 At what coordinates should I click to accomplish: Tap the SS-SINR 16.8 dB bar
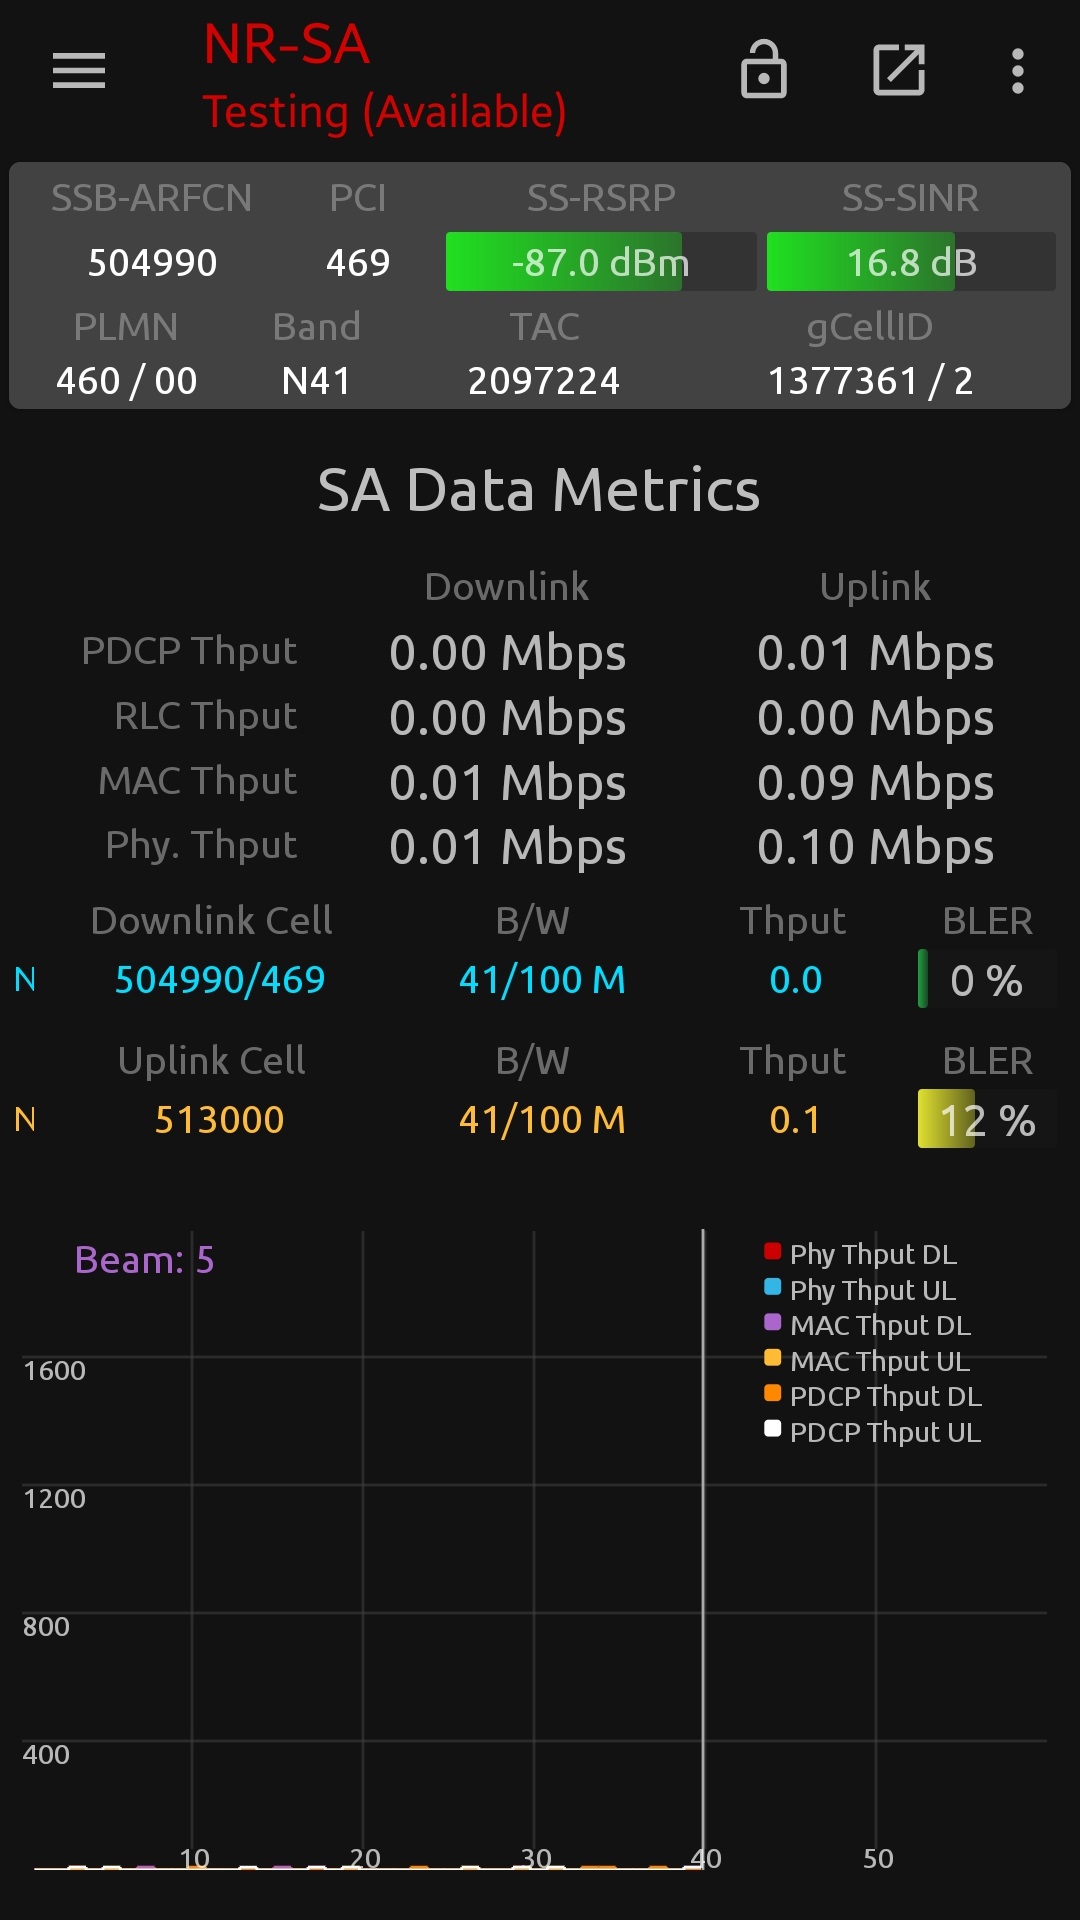click(911, 262)
